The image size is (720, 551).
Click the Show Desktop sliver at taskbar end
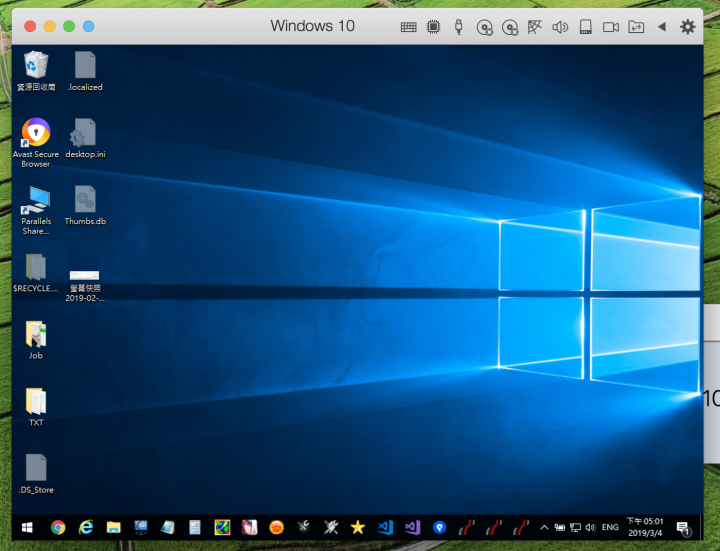[701, 528]
